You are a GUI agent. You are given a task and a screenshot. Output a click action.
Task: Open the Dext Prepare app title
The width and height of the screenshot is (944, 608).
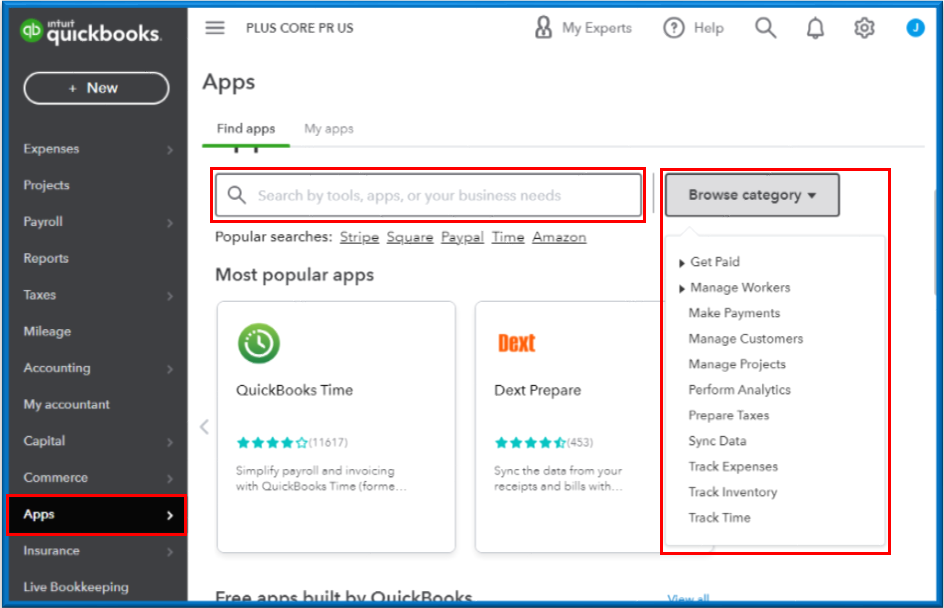point(538,390)
